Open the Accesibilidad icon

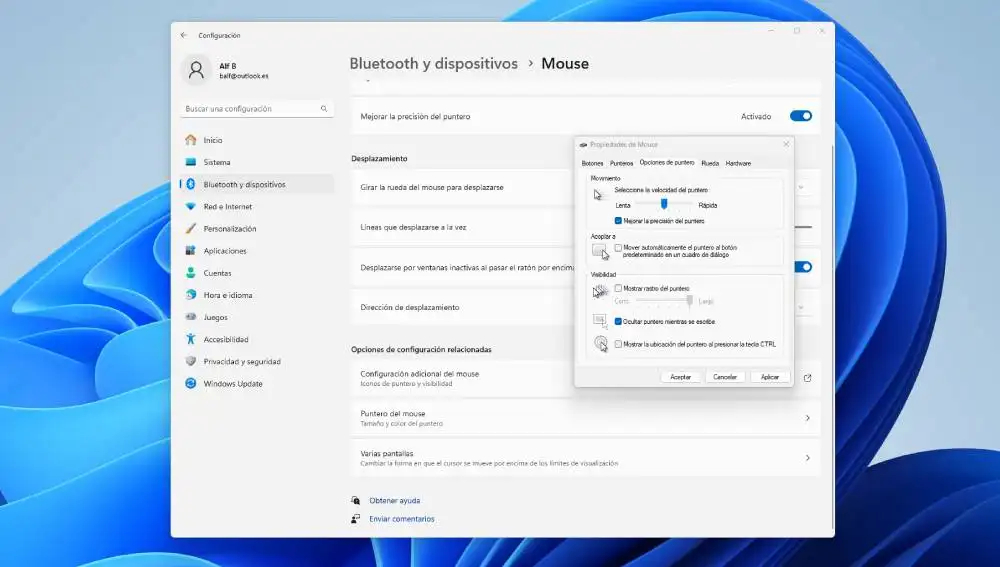coord(191,339)
